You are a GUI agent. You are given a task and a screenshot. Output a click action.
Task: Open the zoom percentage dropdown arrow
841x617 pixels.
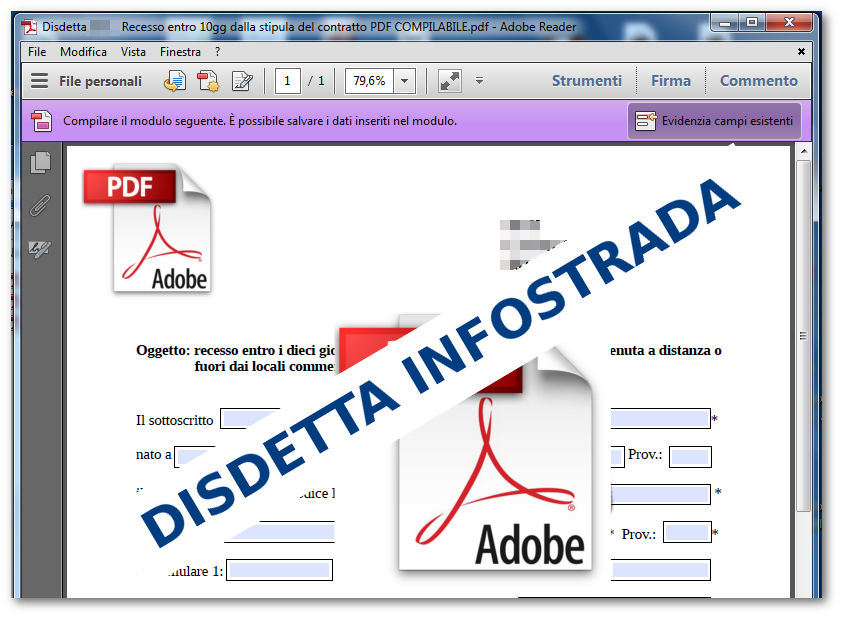tap(404, 81)
